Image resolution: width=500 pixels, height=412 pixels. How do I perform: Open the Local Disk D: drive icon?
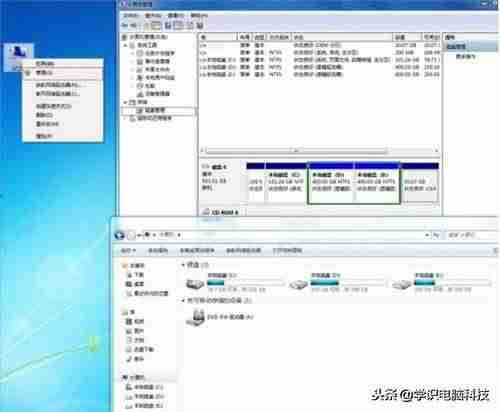point(298,284)
